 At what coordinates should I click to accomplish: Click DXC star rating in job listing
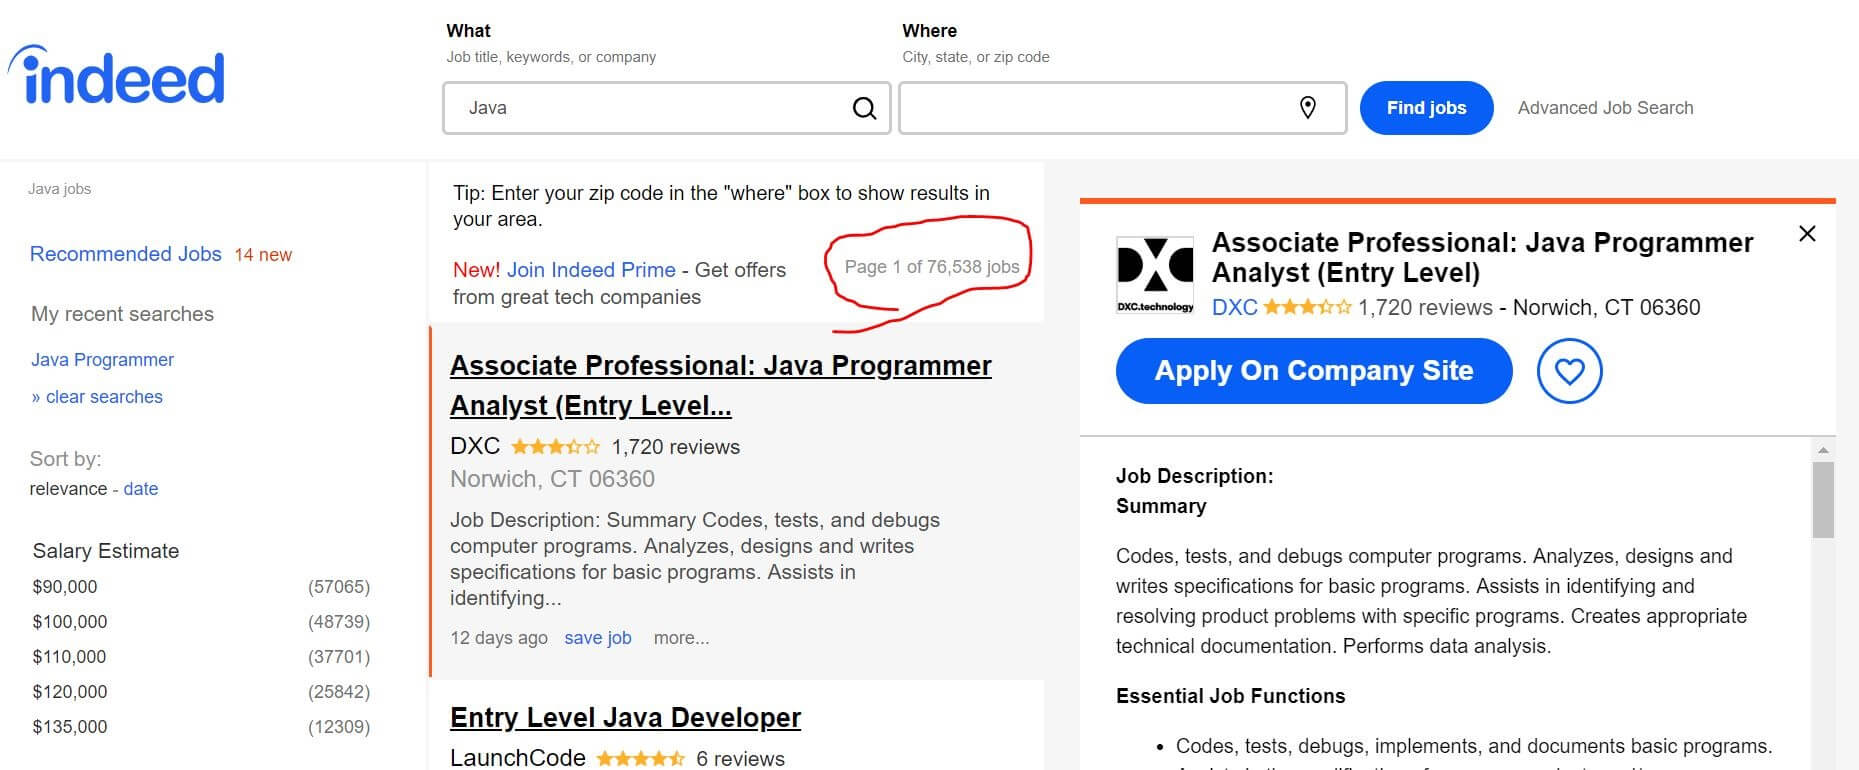coord(555,447)
